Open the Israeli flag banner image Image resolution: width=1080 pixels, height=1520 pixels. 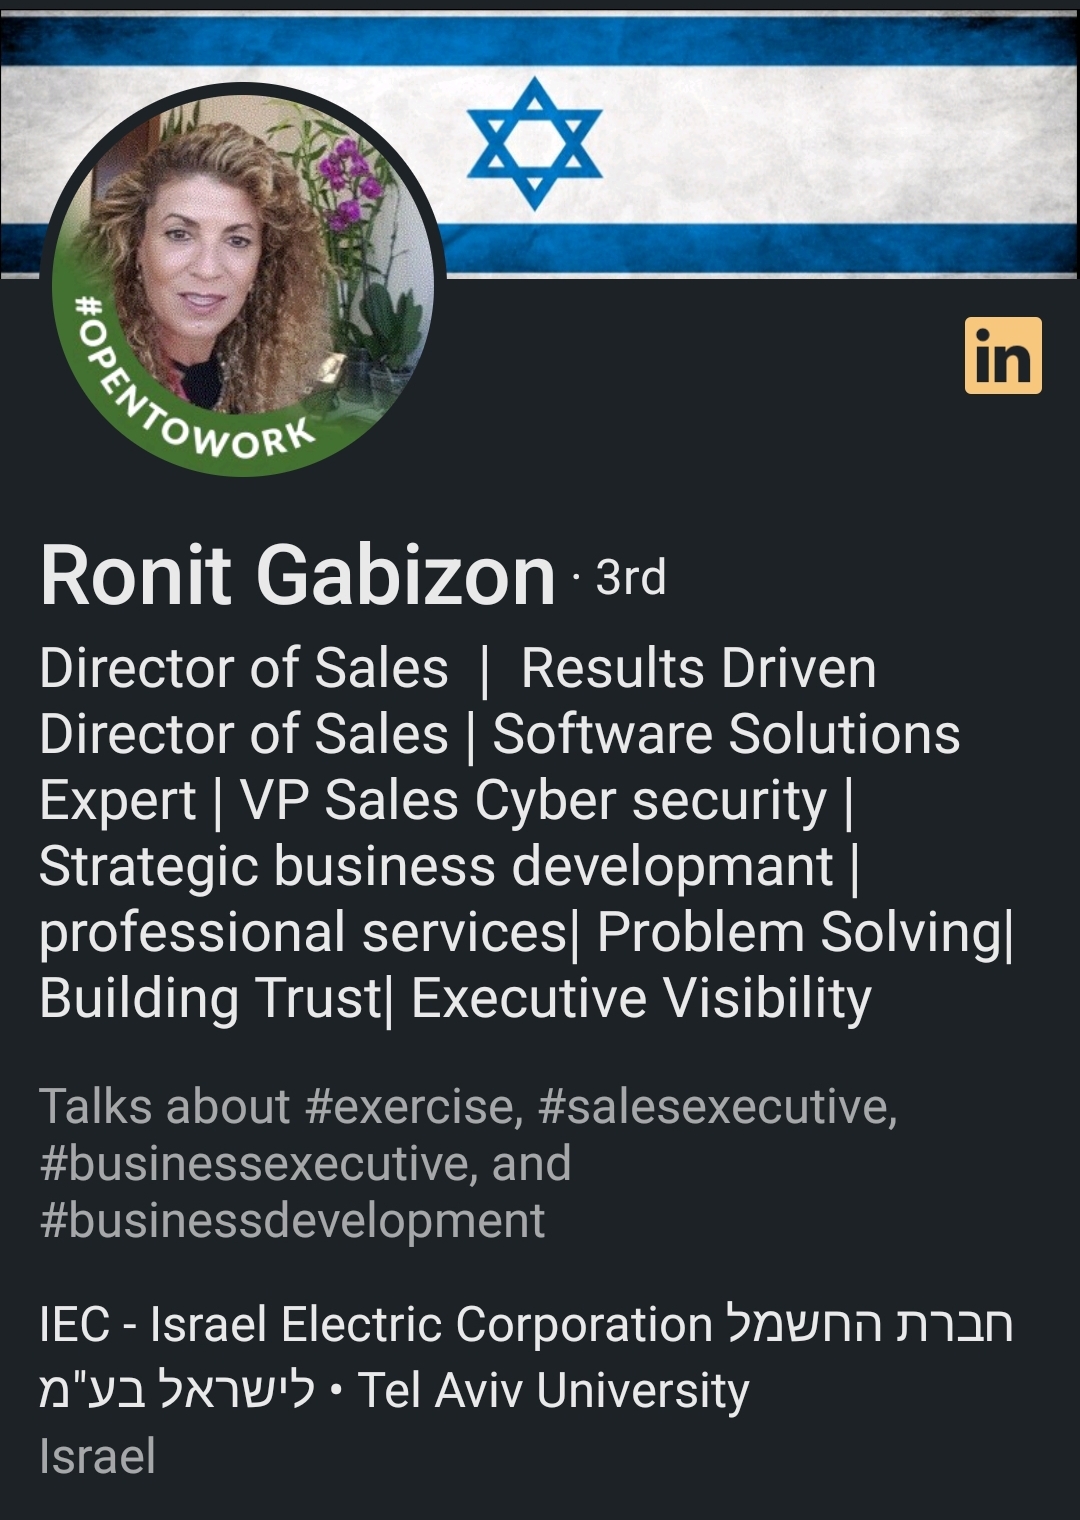coord(540,145)
